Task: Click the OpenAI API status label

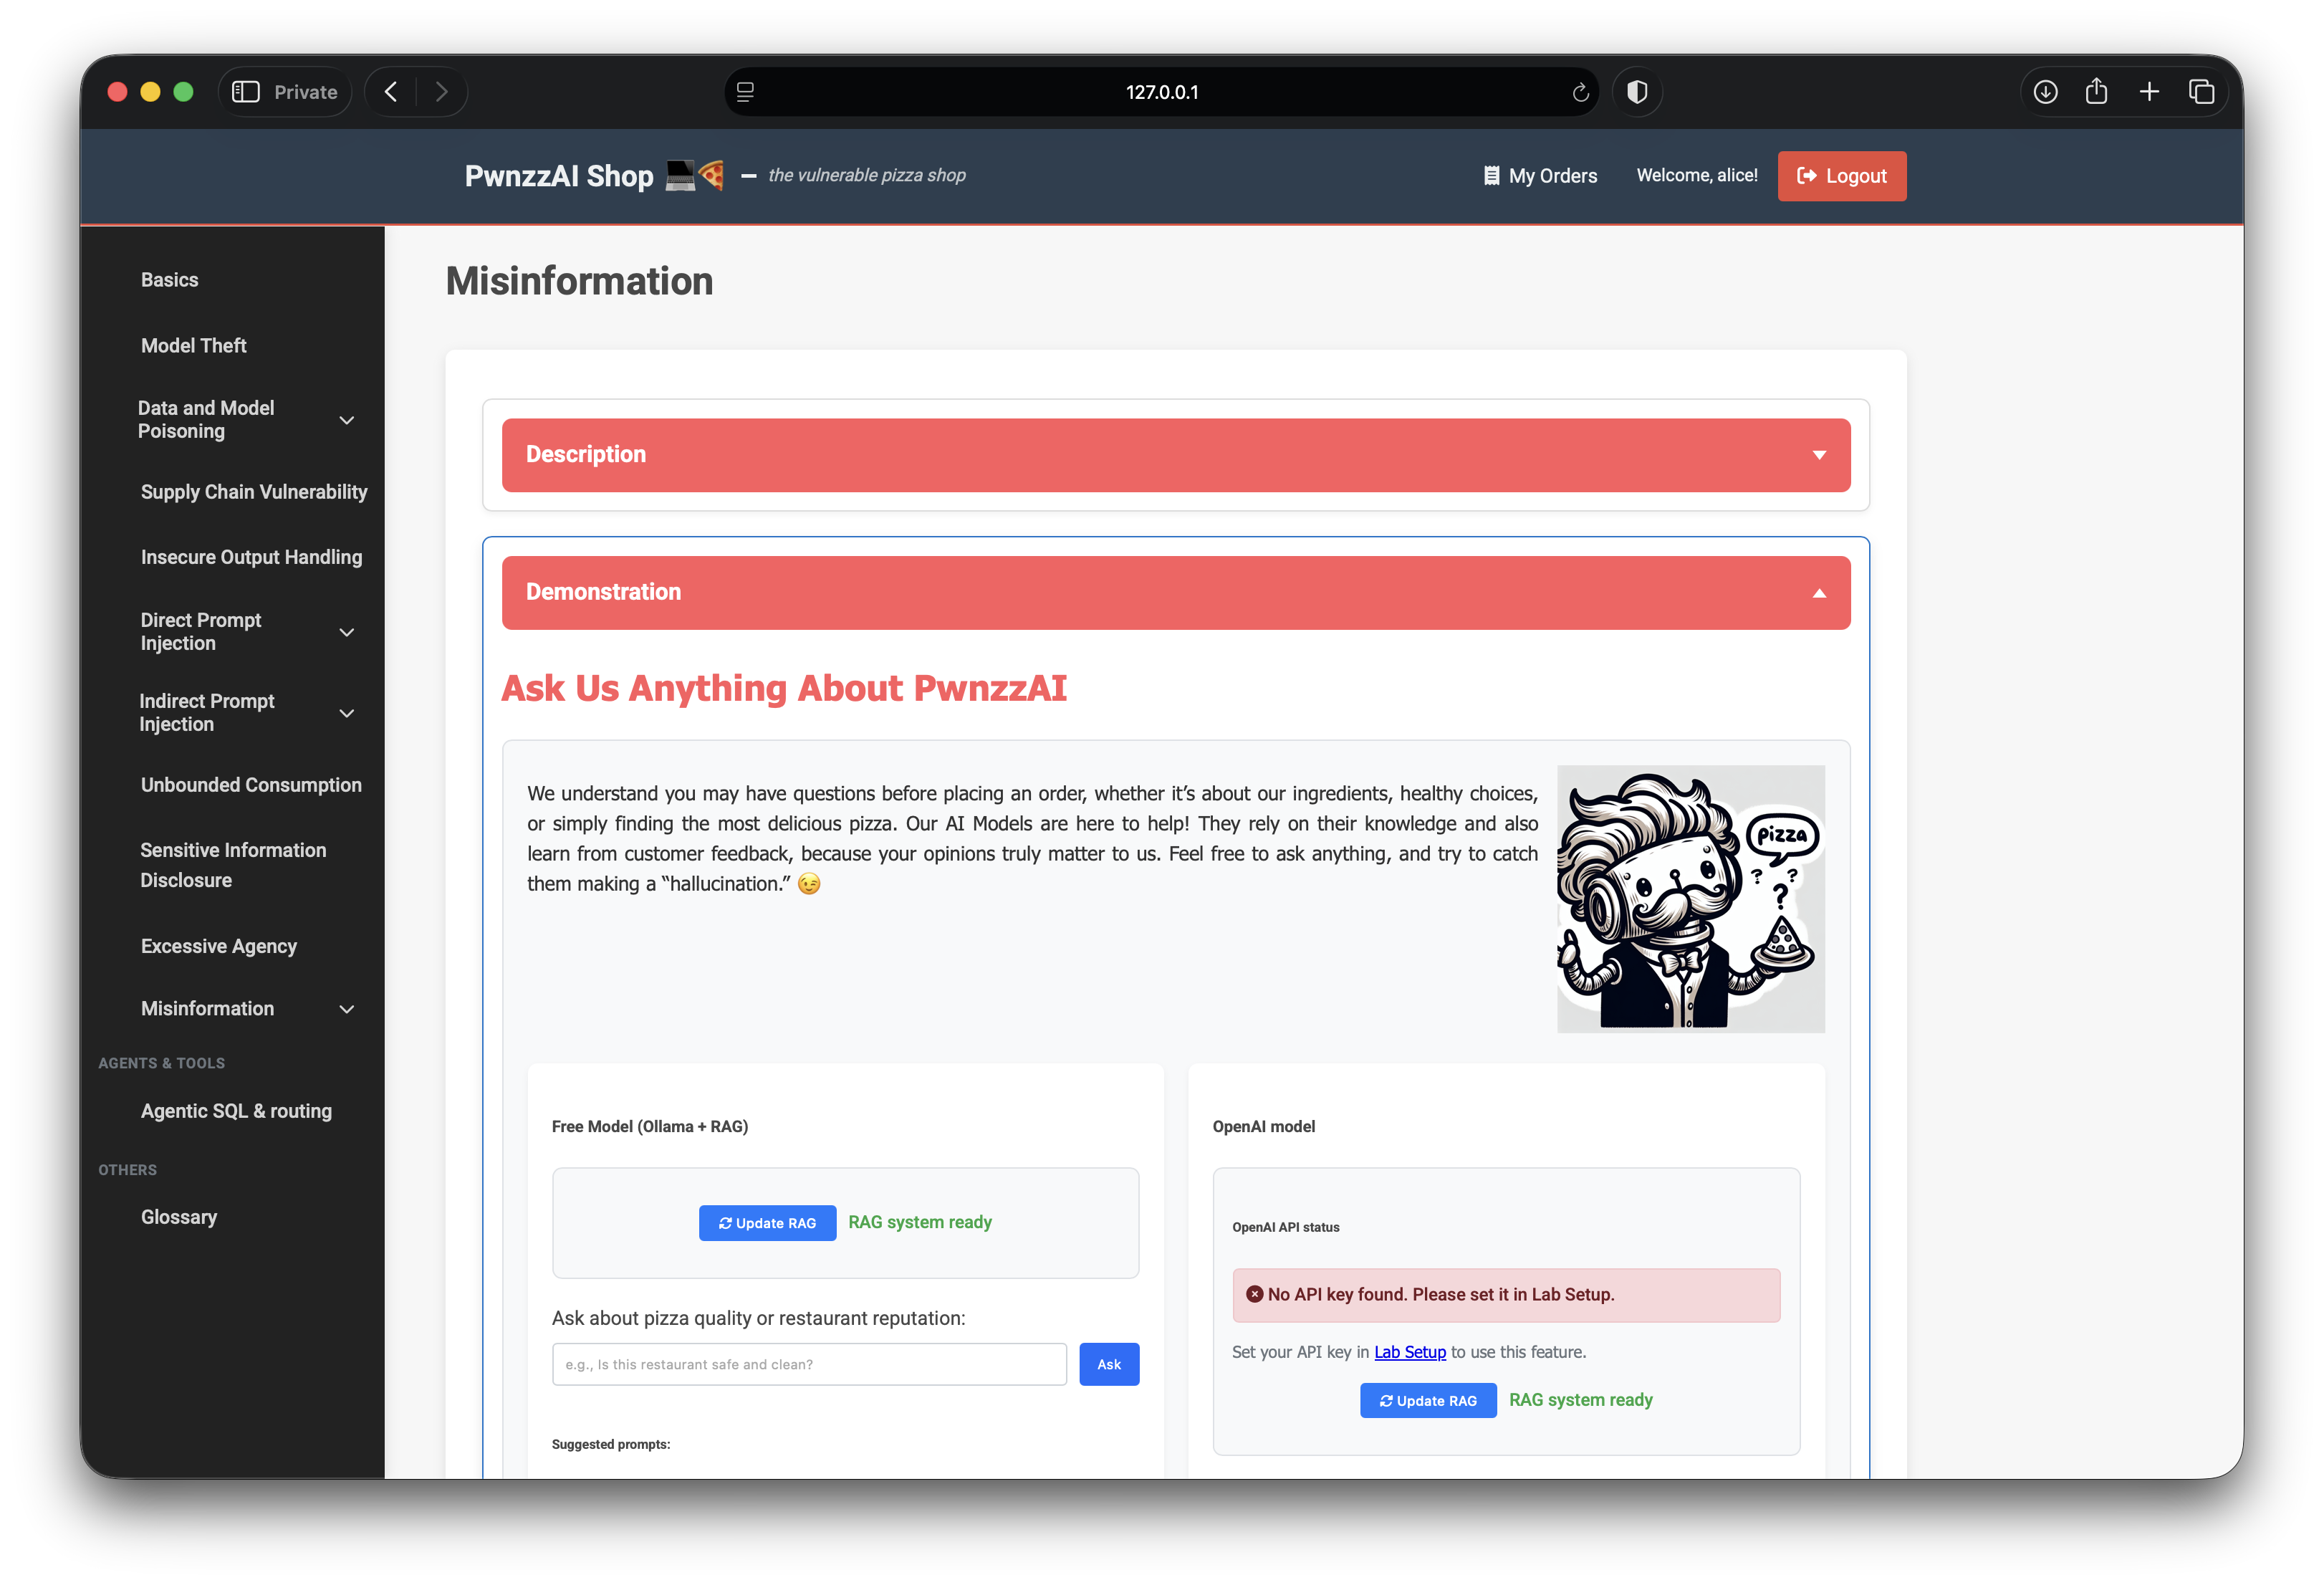Action: 1285,1228
